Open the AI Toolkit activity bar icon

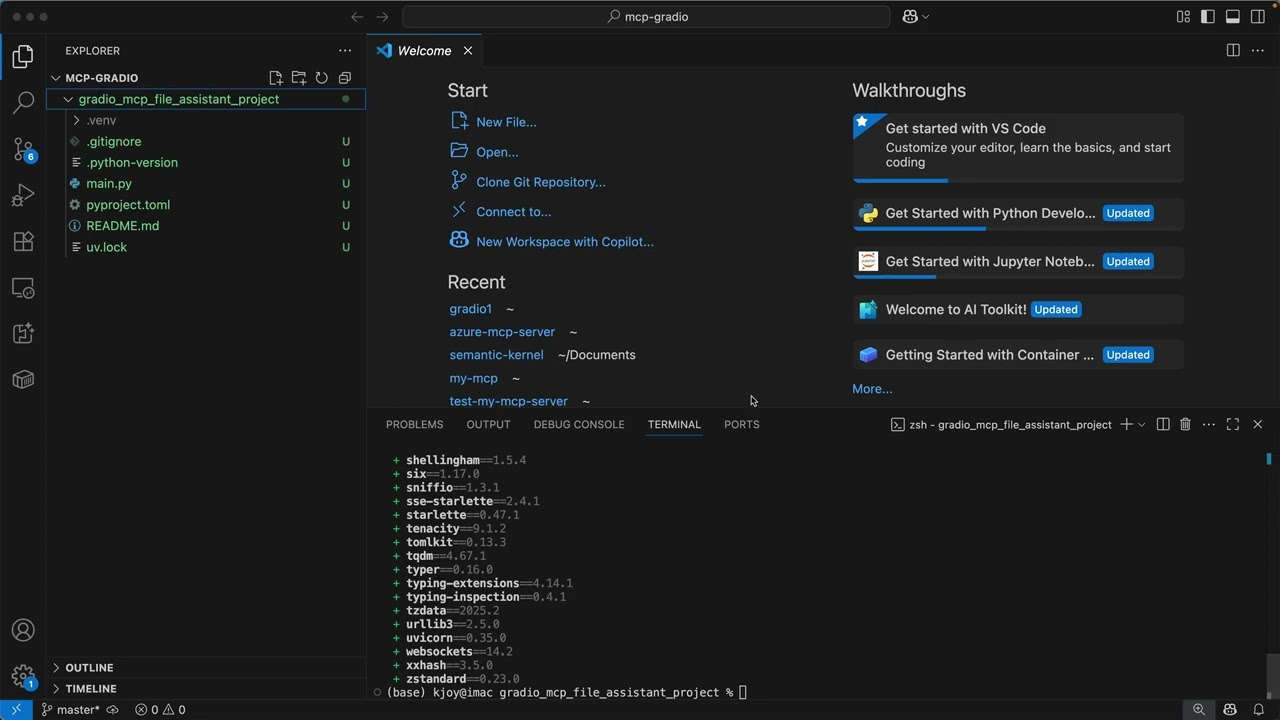[23, 334]
